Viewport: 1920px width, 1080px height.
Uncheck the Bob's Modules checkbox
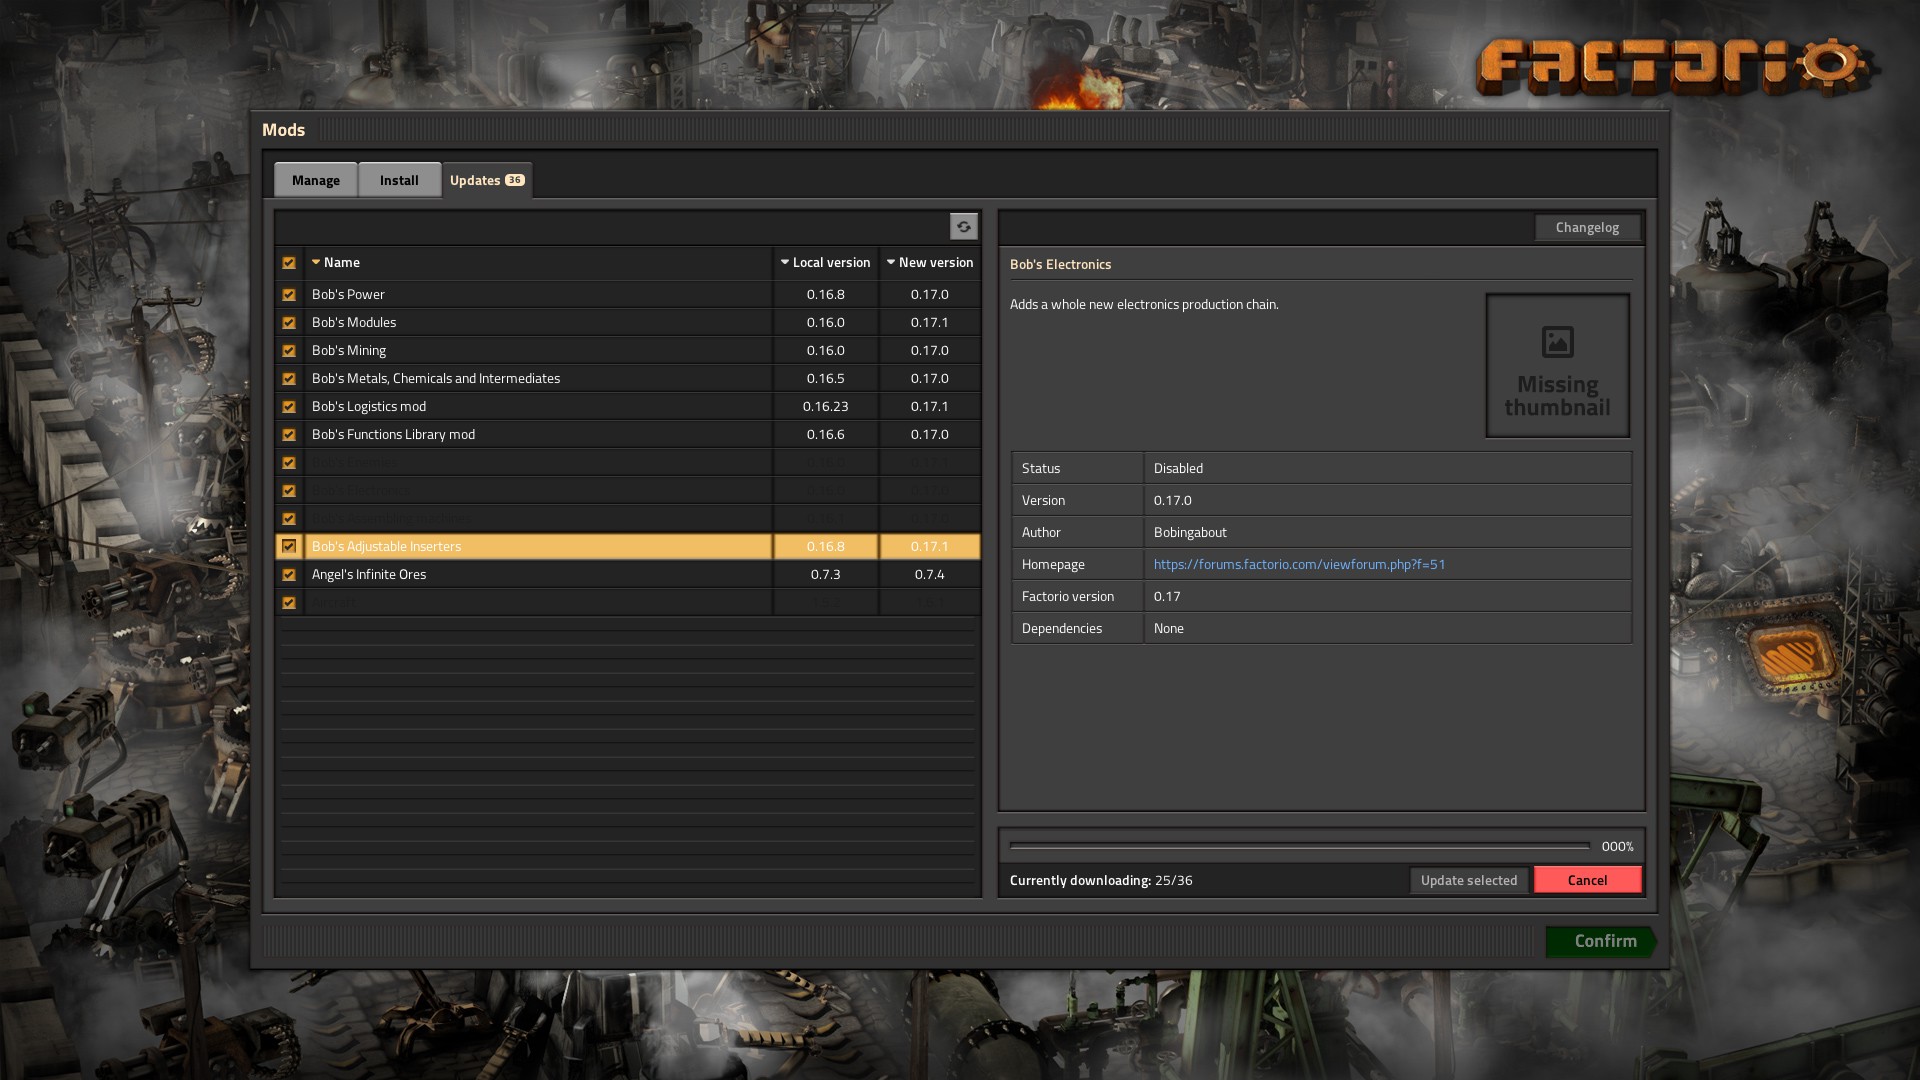(x=289, y=323)
